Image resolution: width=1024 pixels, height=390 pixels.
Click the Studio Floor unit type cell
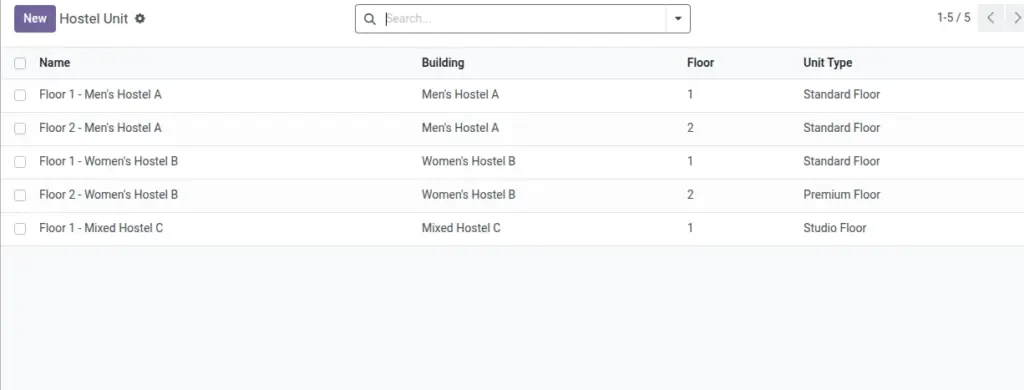point(835,228)
